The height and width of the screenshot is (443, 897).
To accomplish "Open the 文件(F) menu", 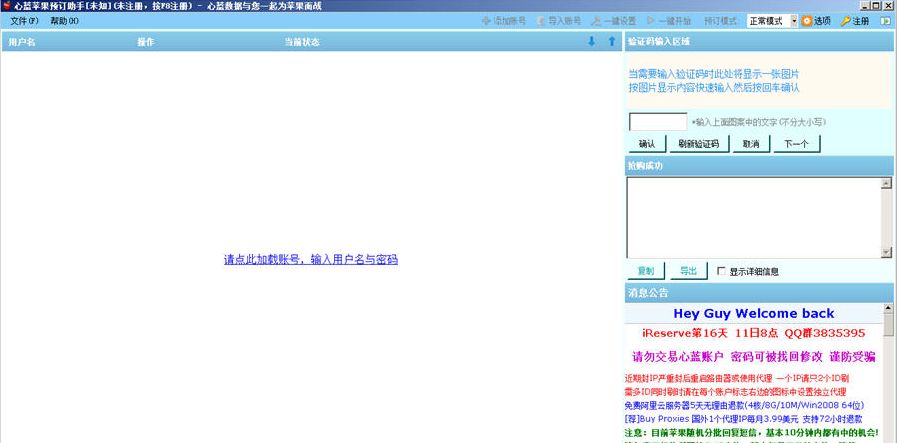I will [24, 20].
